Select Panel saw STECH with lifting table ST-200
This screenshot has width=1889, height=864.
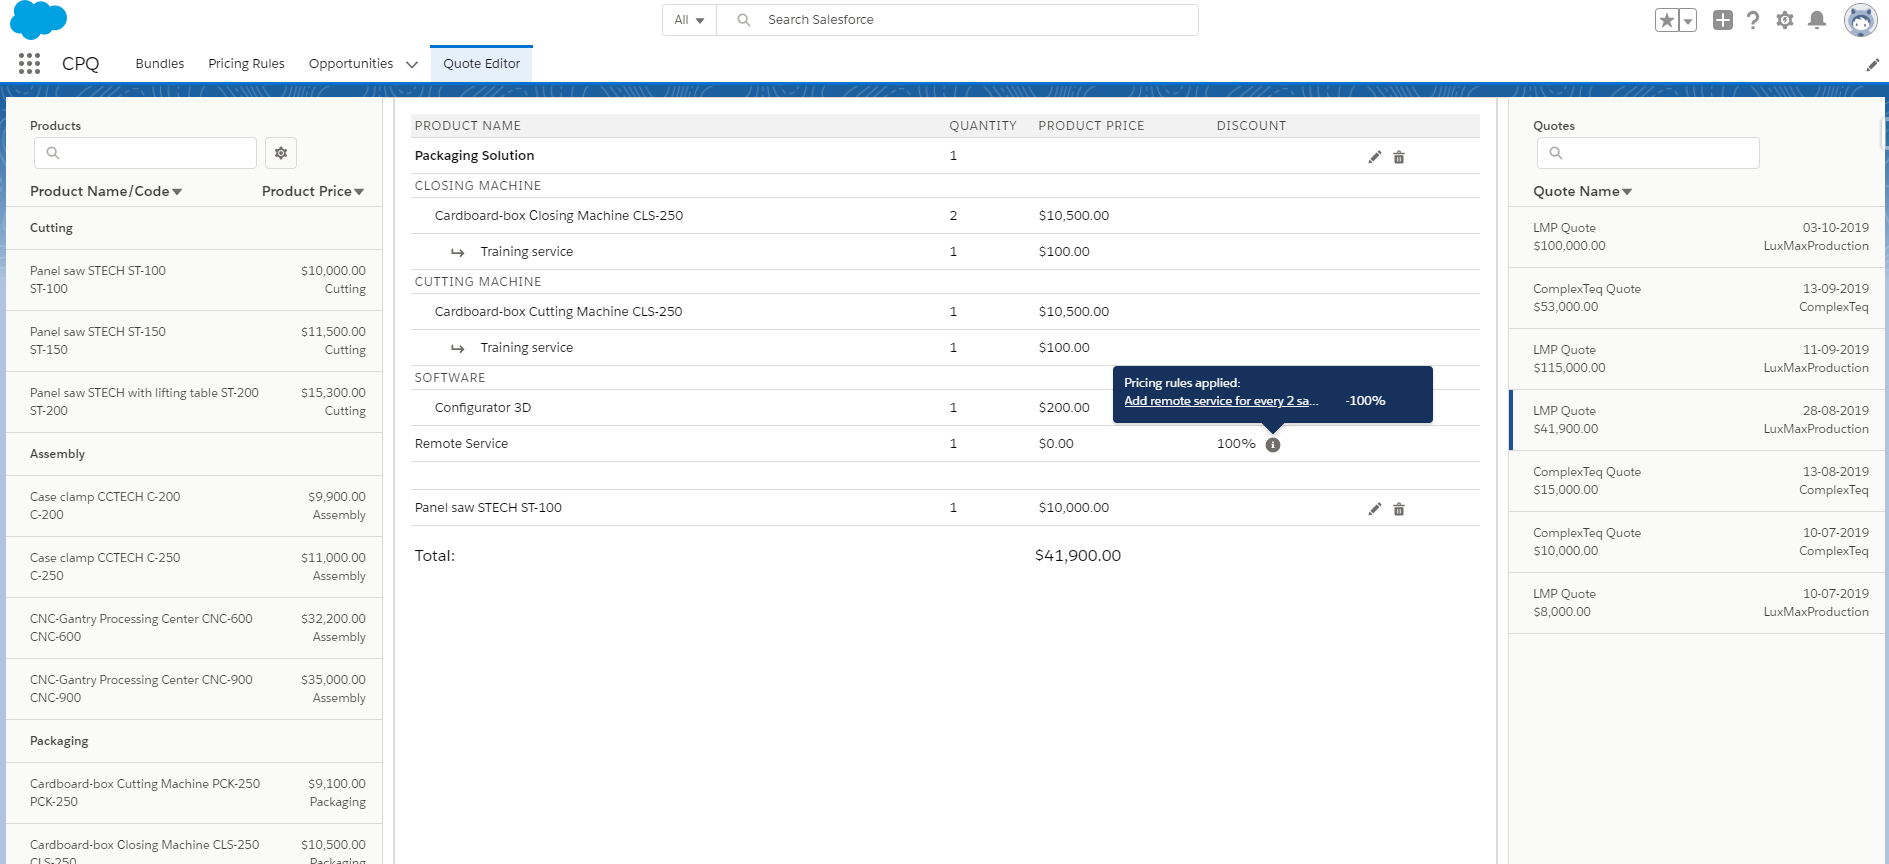194,402
